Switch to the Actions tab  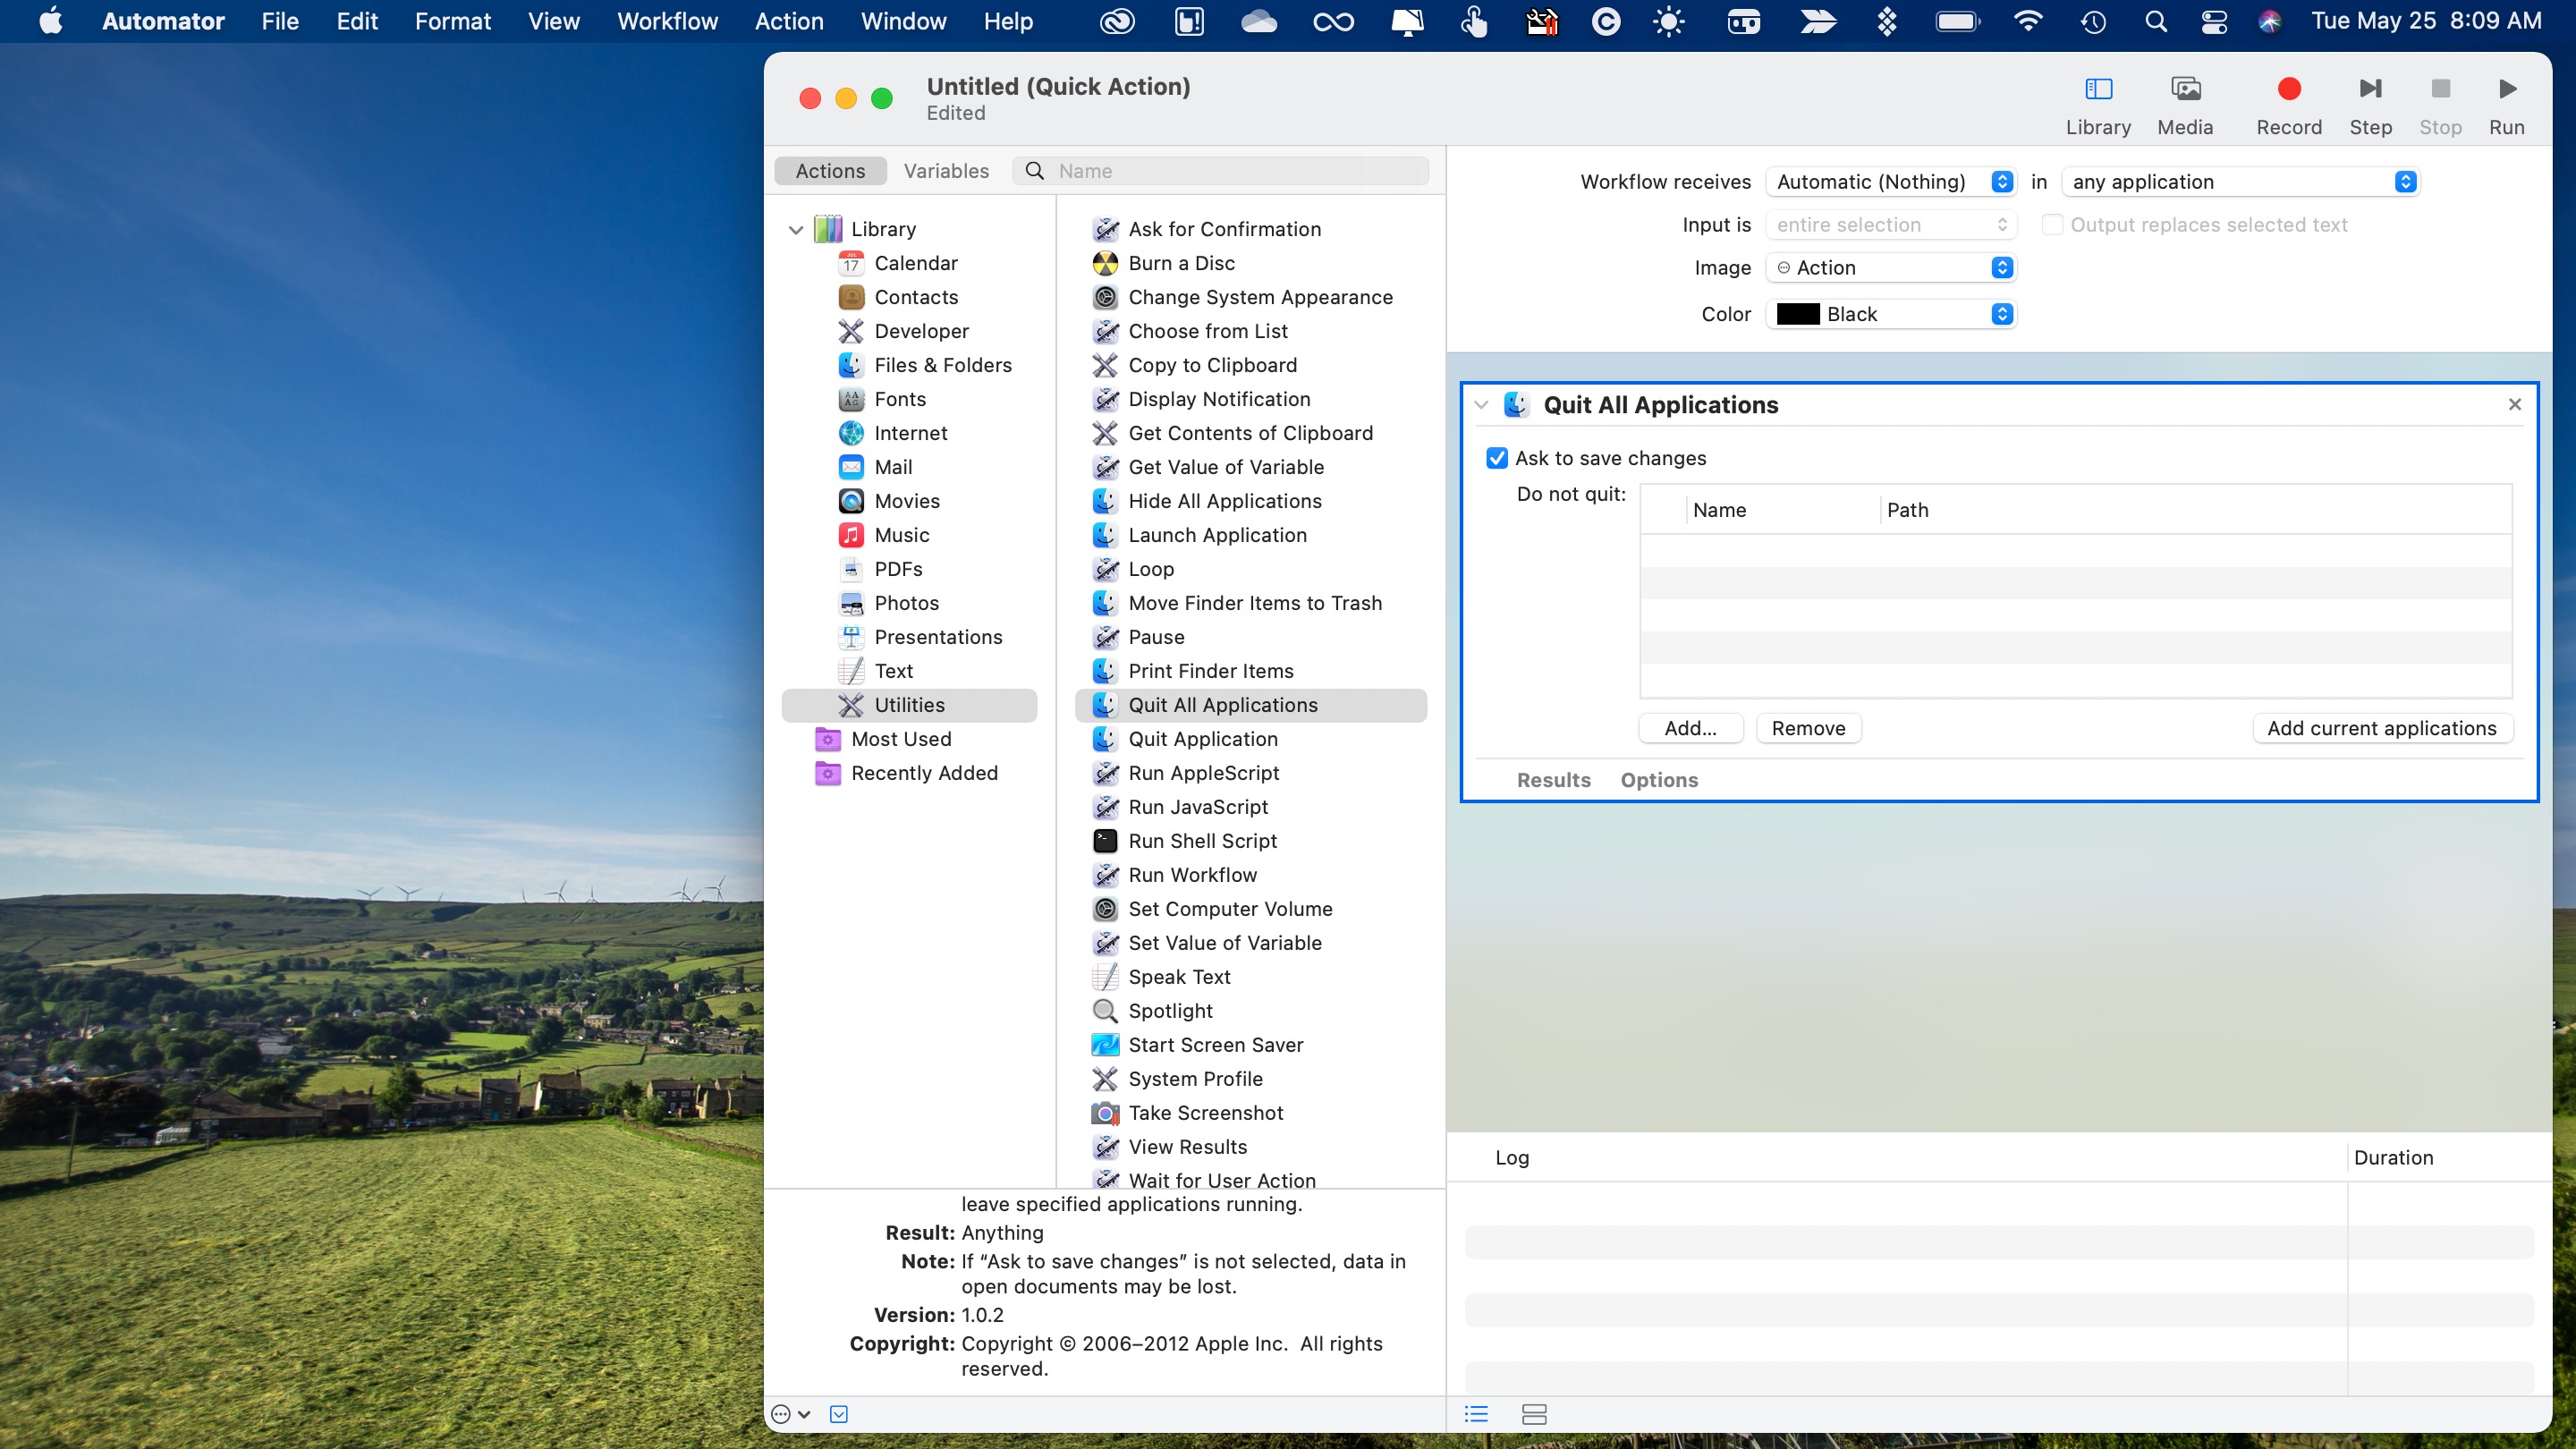coord(830,171)
